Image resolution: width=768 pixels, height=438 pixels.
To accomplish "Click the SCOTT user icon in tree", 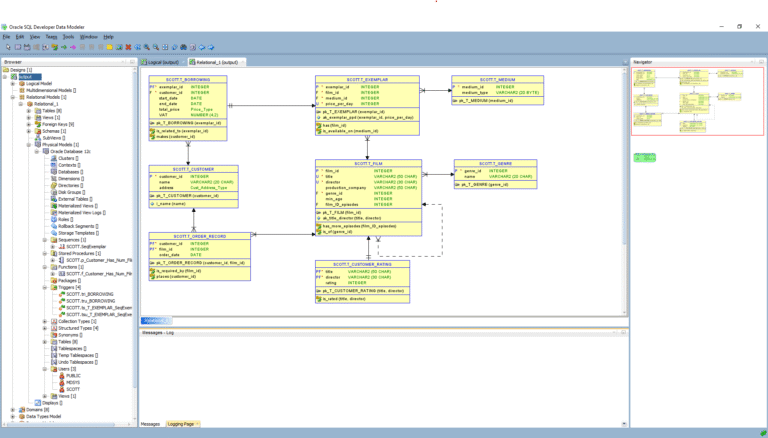I will [x=62, y=388].
